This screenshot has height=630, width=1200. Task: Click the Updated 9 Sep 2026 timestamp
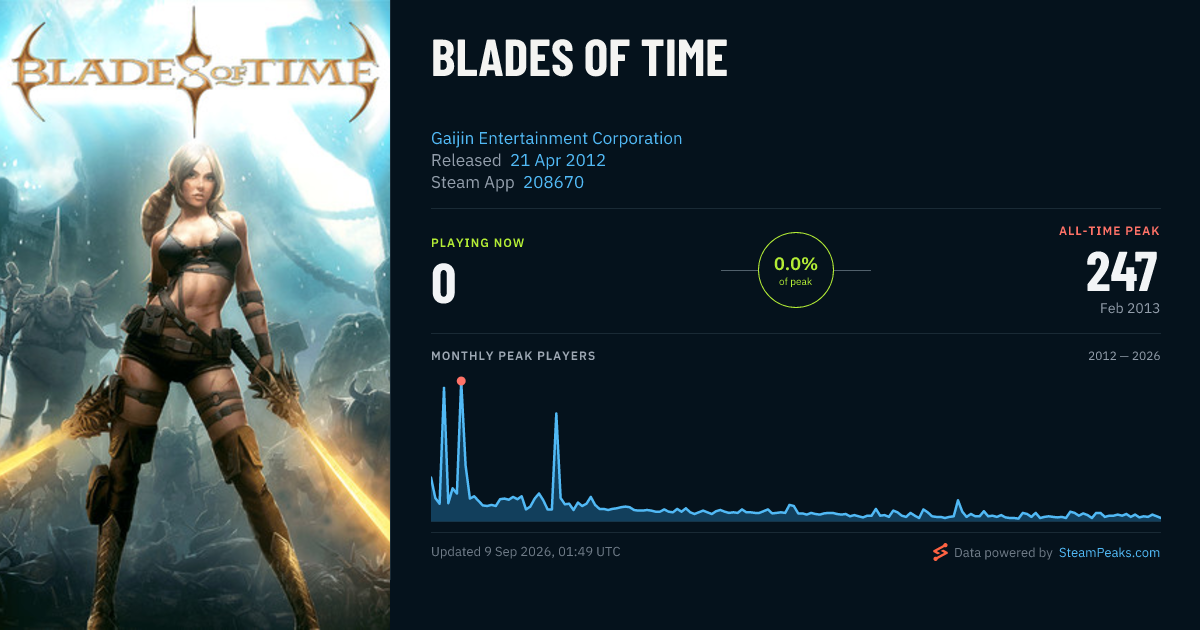[525, 552]
